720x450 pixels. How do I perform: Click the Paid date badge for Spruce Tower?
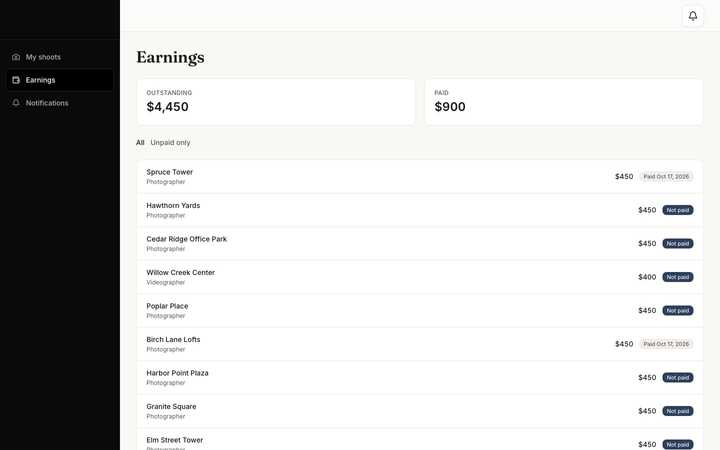click(x=666, y=177)
